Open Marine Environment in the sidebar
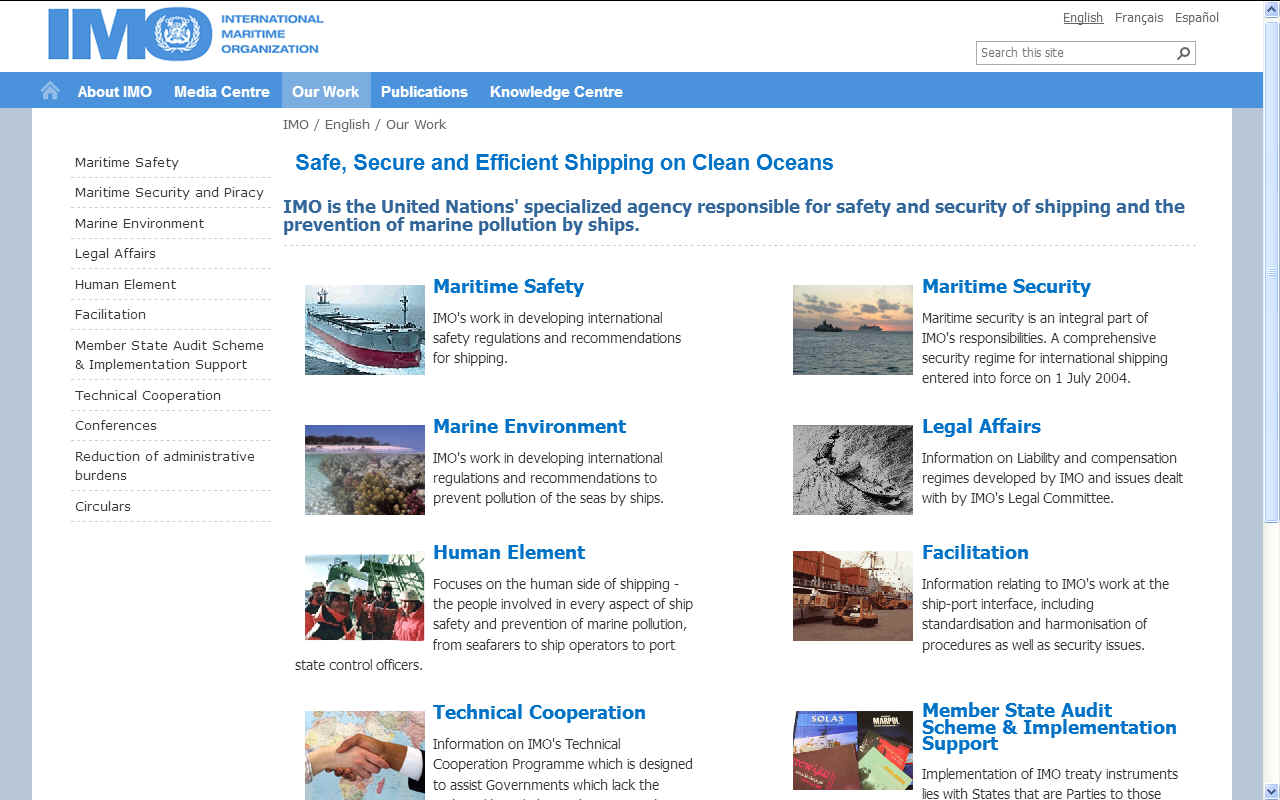 tap(139, 224)
